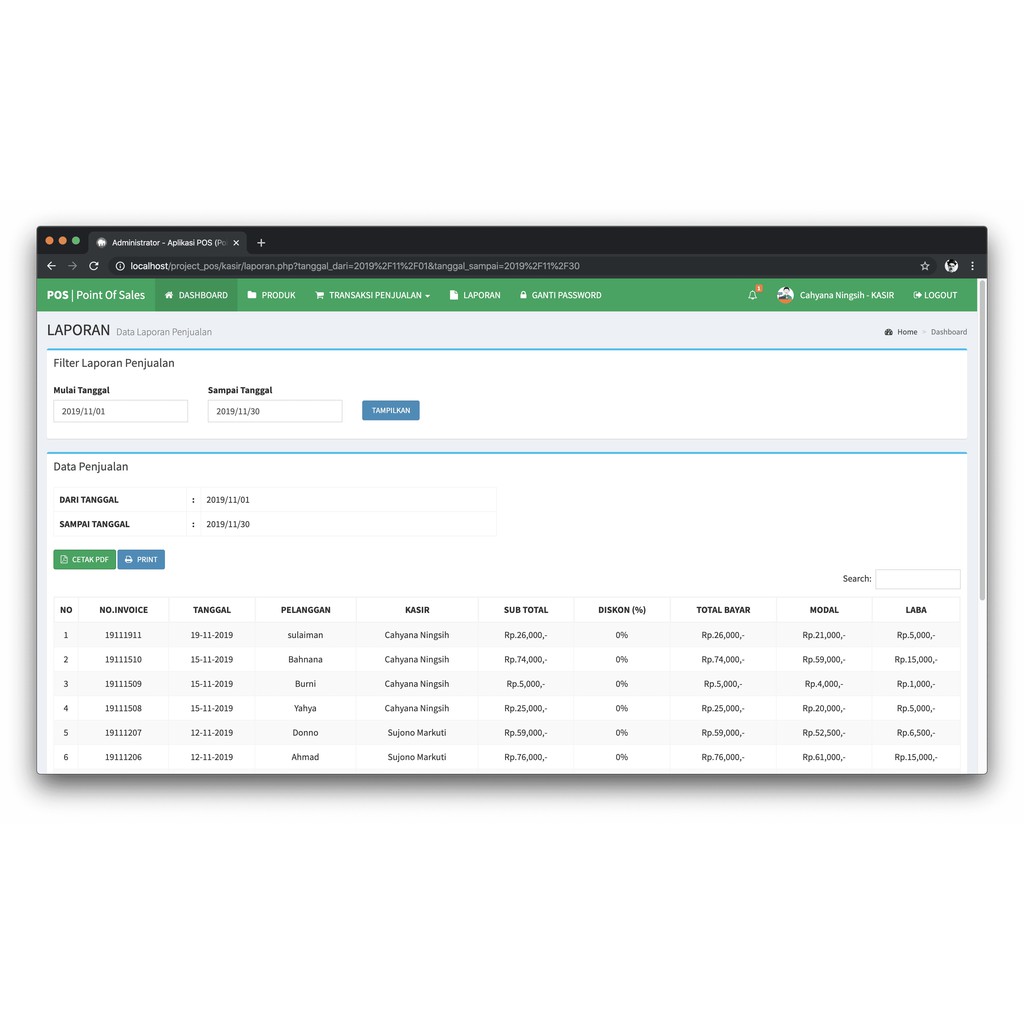Go to the Produk menu

click(272, 295)
